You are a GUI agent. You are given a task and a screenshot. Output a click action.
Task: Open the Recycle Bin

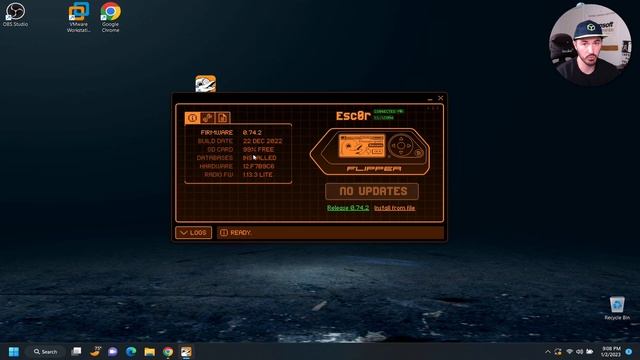pos(617,308)
